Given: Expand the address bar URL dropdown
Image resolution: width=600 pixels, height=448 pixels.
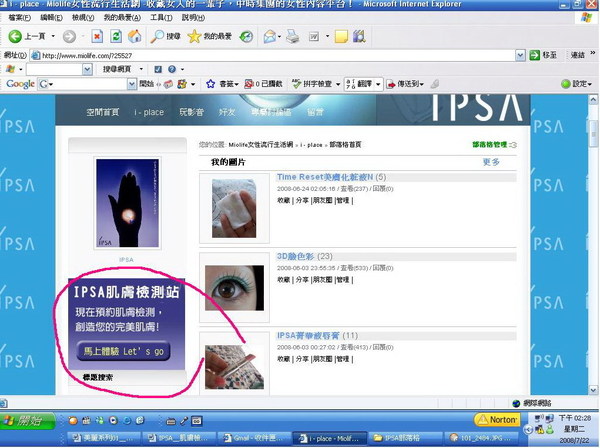Looking at the screenshot, I should (520, 55).
